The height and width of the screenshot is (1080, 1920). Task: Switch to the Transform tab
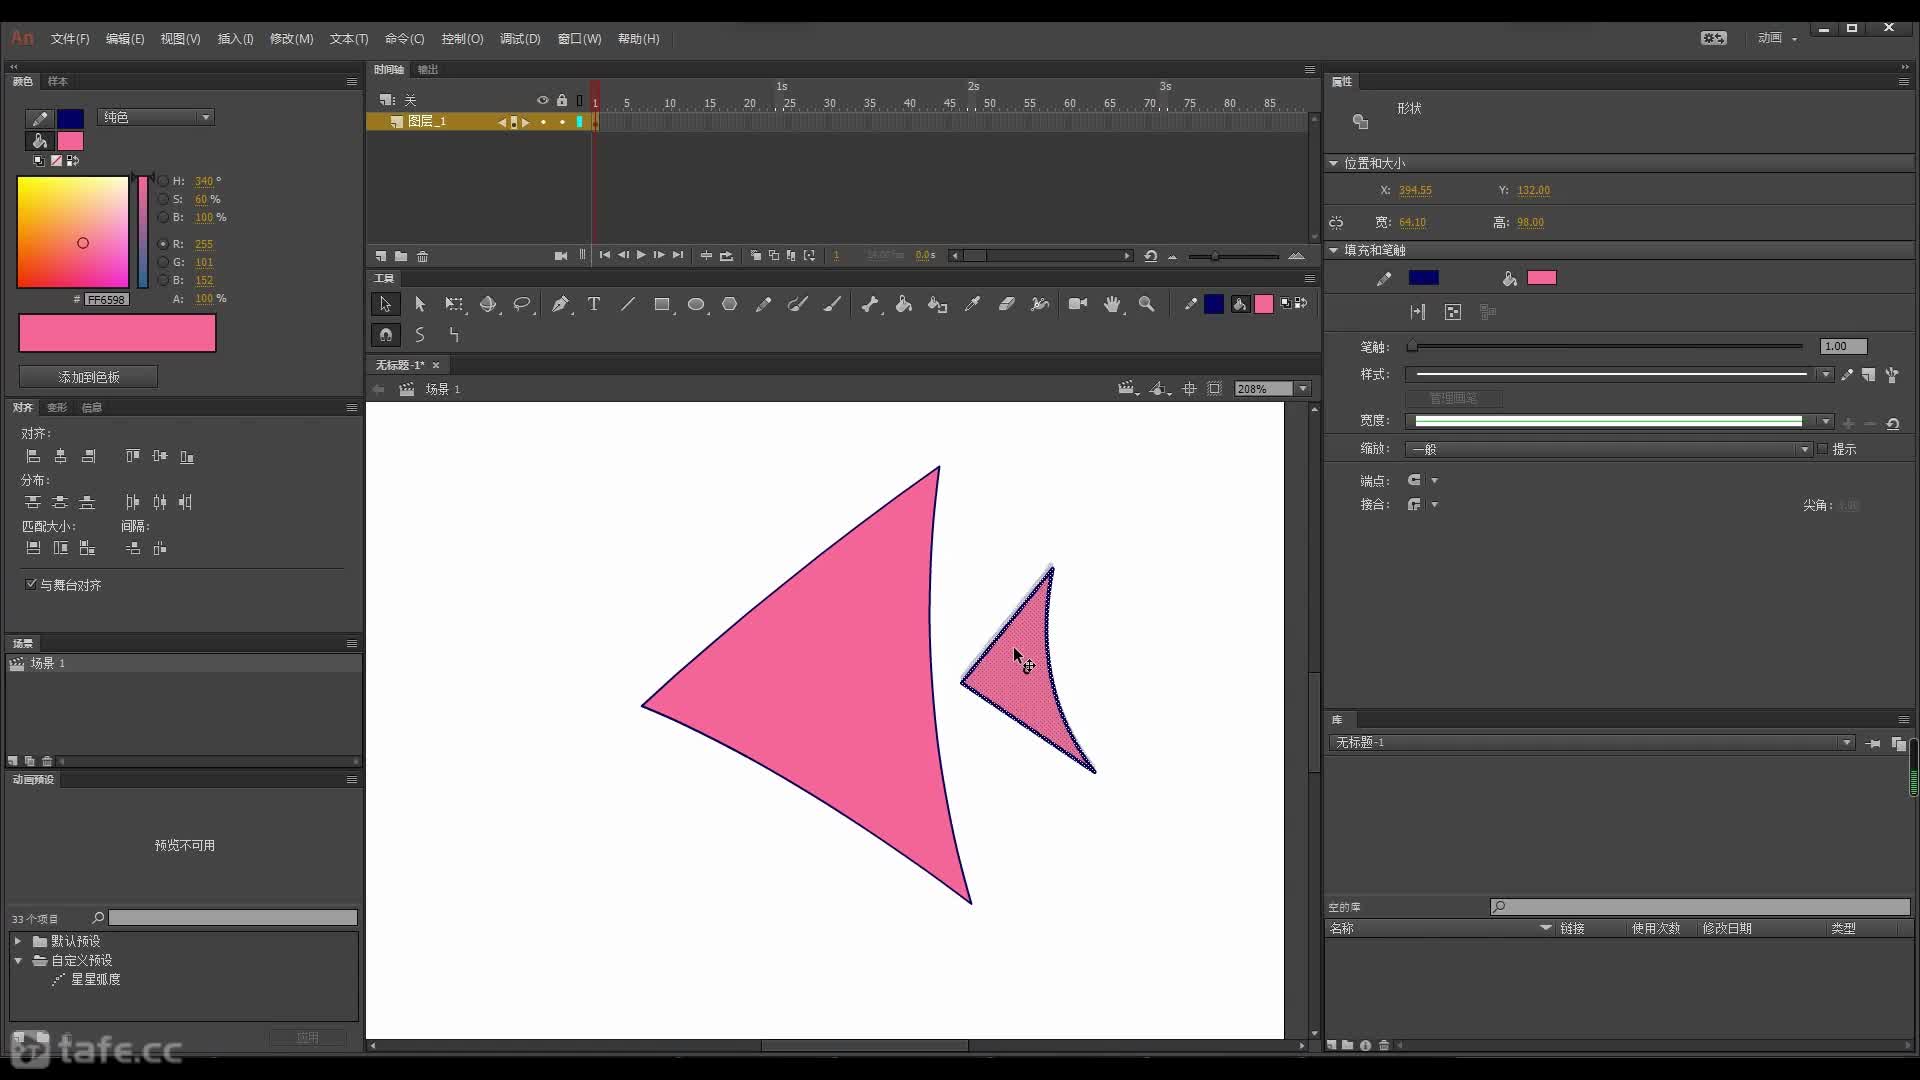pyautogui.click(x=57, y=407)
